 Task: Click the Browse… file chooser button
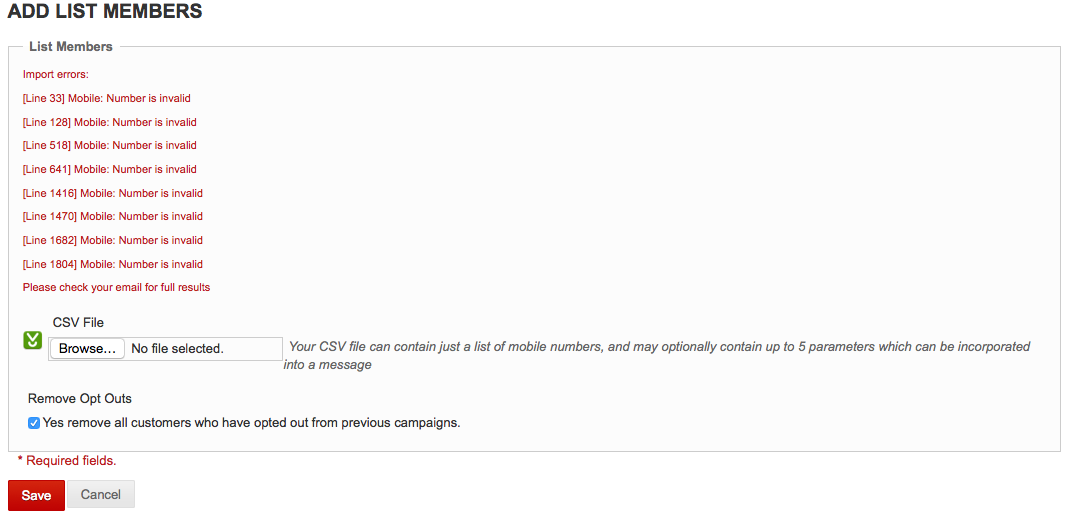pyautogui.click(x=87, y=349)
